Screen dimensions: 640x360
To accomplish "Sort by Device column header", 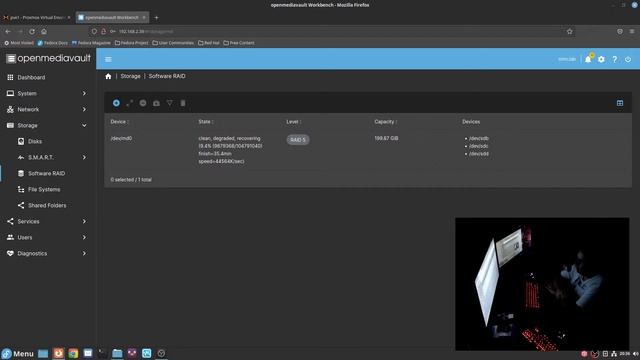I will 120,122.
